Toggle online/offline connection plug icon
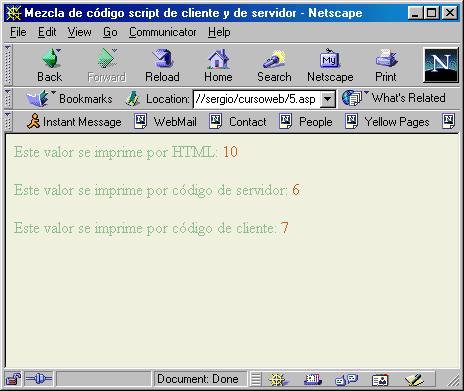Screen dimensions: 464x391 tap(39, 379)
